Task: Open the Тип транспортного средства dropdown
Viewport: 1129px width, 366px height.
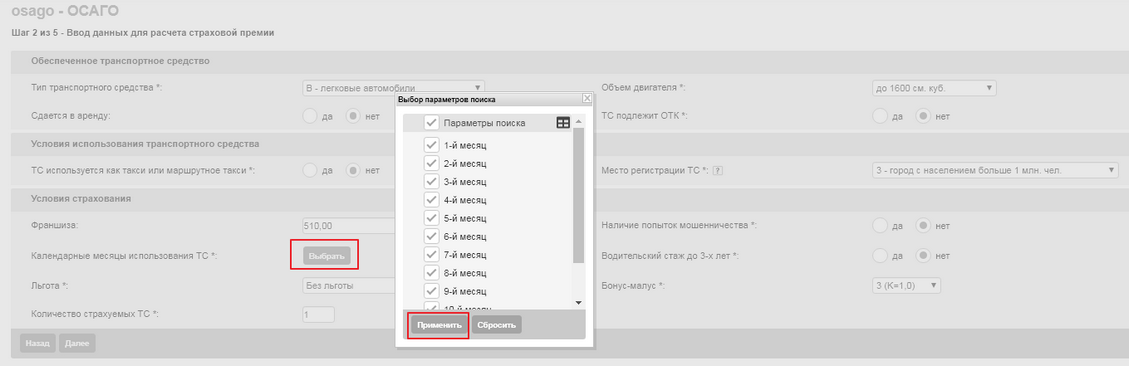Action: [393, 88]
